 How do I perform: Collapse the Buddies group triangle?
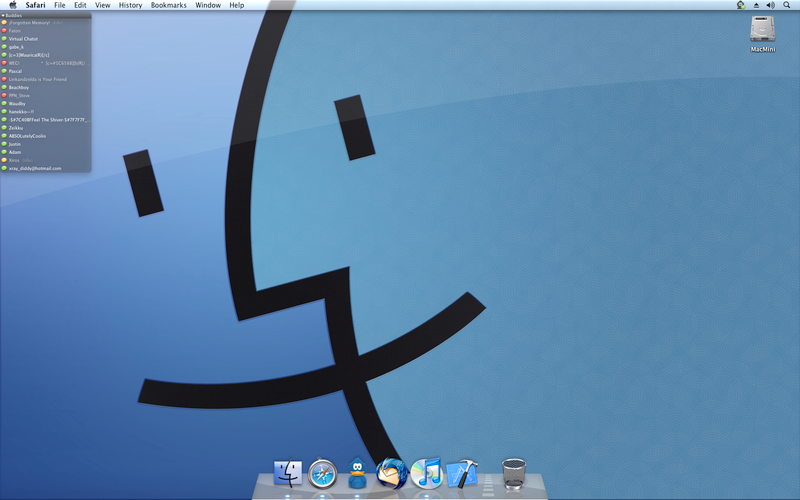(x=3, y=16)
